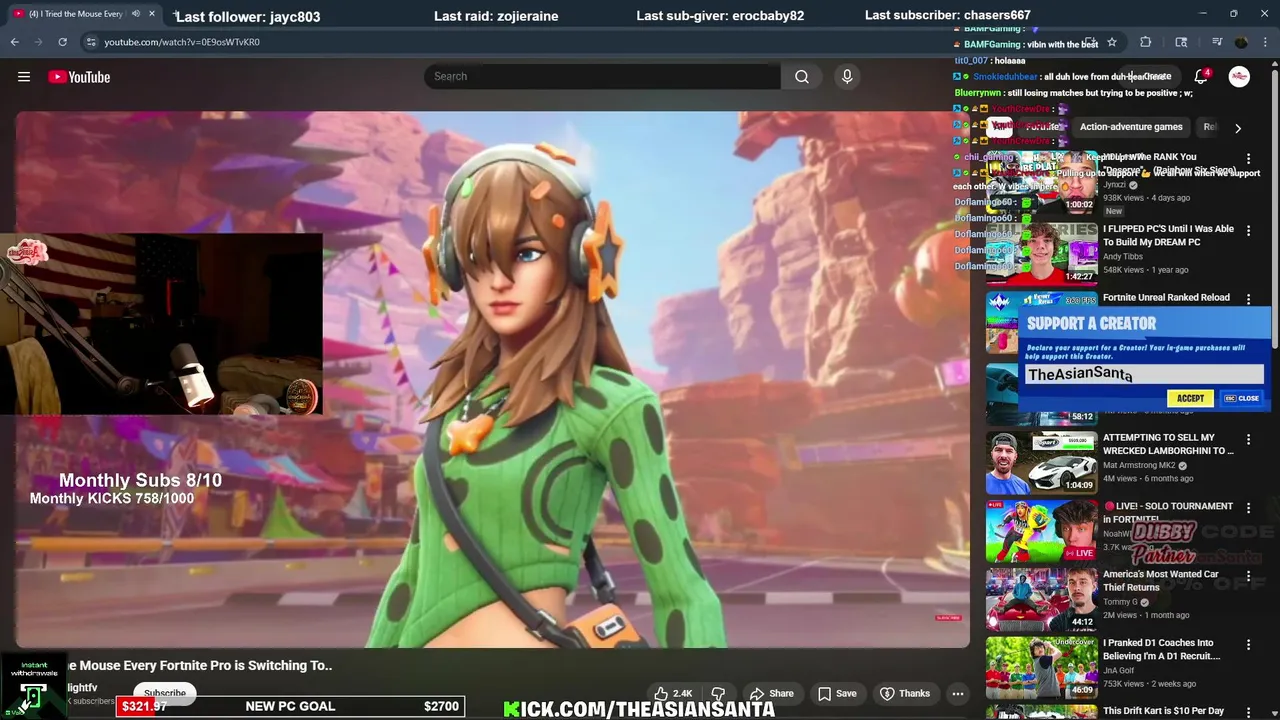The width and height of the screenshot is (1280, 720).
Task: Close the YouTube browser tab
Action: pos(152,14)
